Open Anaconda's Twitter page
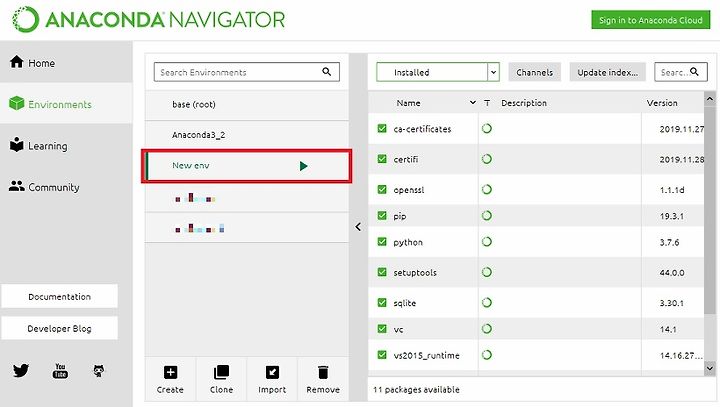This screenshot has width=720, height=407. 21,370
